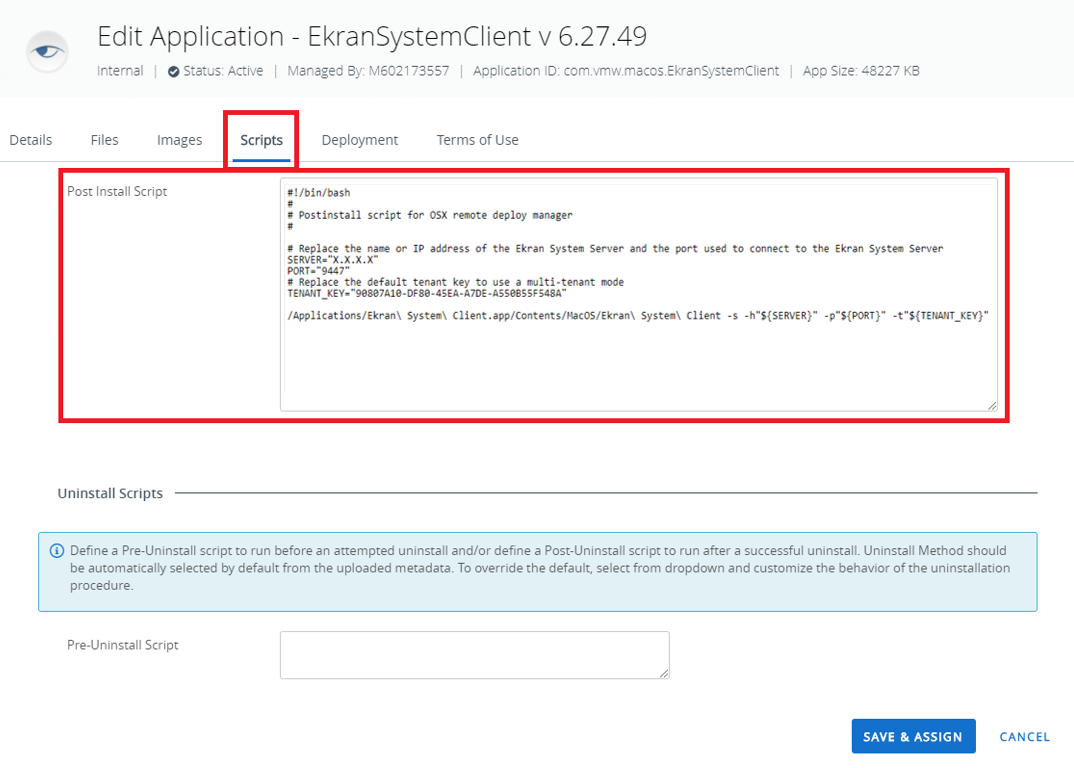Viewport: 1074px width, 768px height.
Task: Focus the Pre-Uninstall Script text box
Action: (x=474, y=655)
